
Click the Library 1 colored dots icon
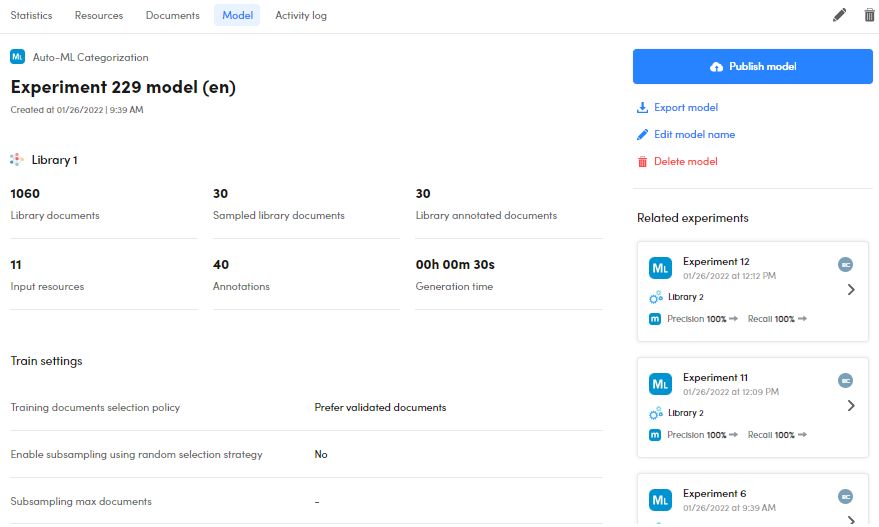(x=17, y=160)
